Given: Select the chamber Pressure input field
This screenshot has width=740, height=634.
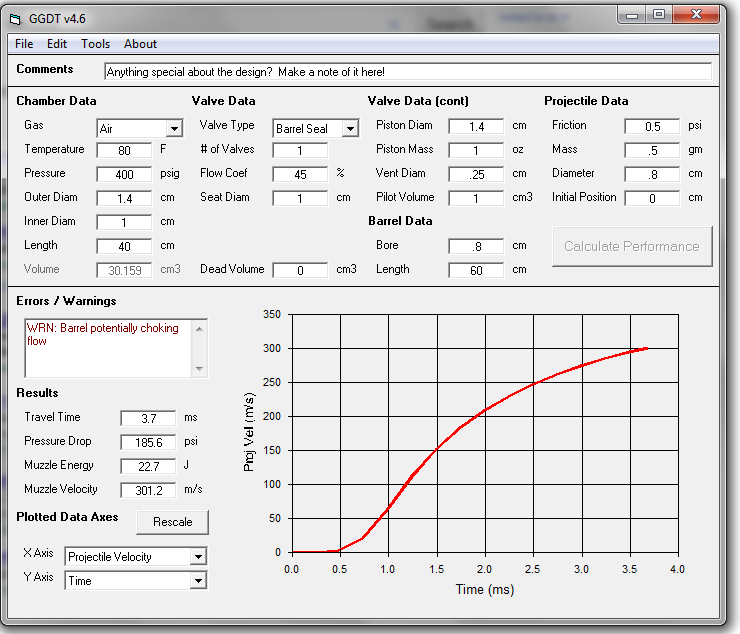Looking at the screenshot, I should (124, 174).
